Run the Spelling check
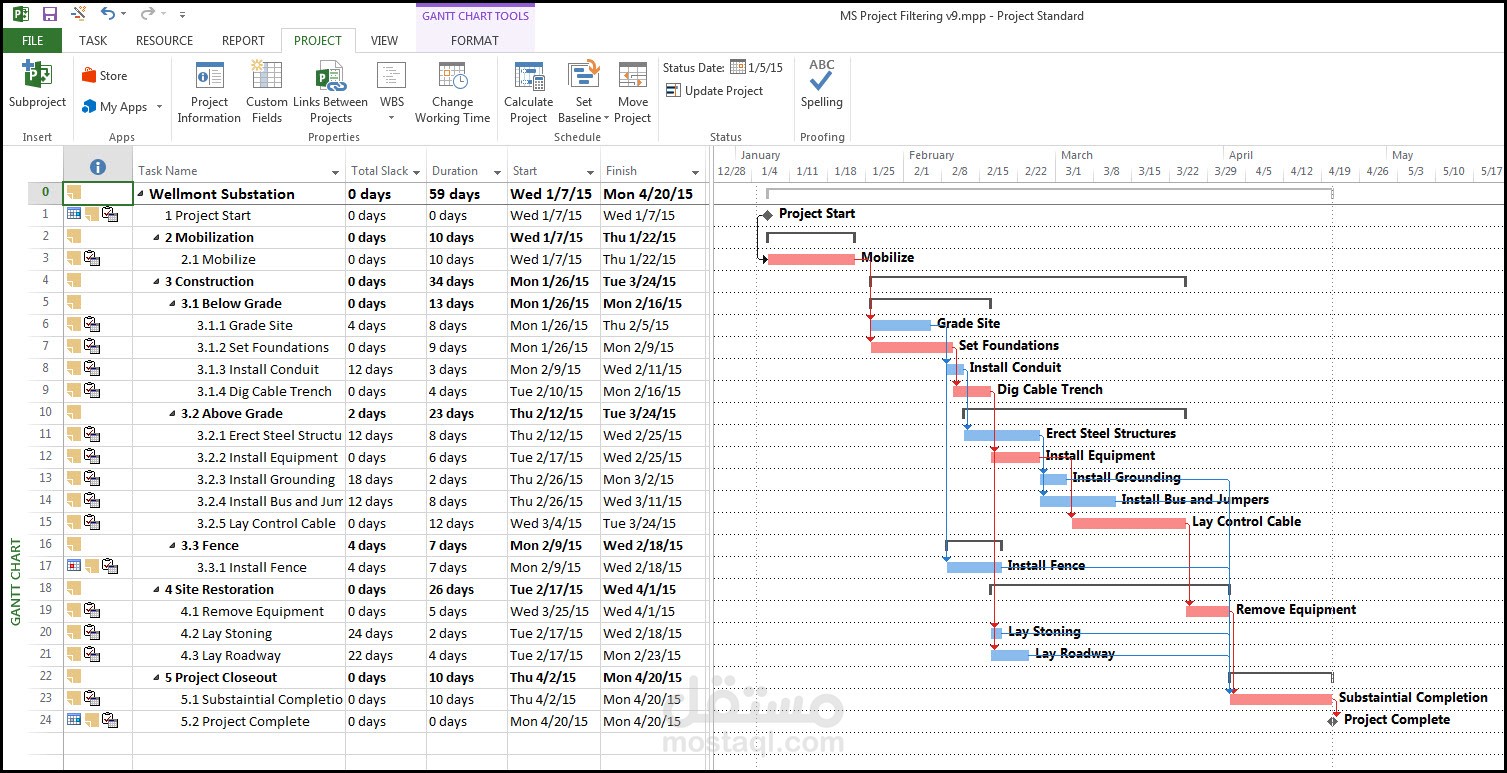 (x=821, y=84)
